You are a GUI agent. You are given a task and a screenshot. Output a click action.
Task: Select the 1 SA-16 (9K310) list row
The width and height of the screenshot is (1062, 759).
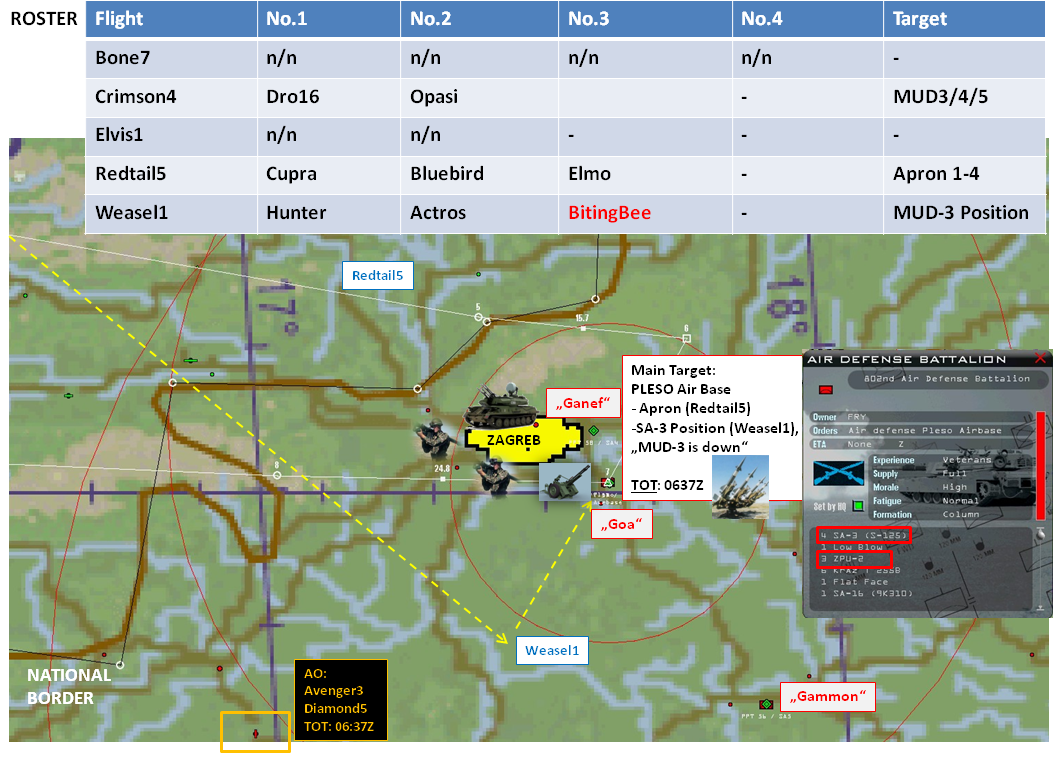tap(866, 593)
